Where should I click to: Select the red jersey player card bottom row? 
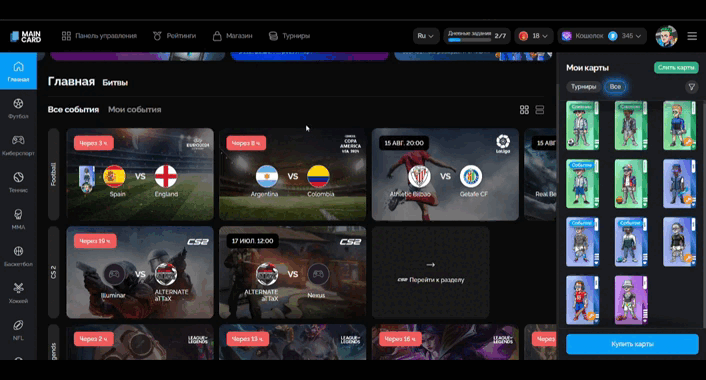pos(582,300)
